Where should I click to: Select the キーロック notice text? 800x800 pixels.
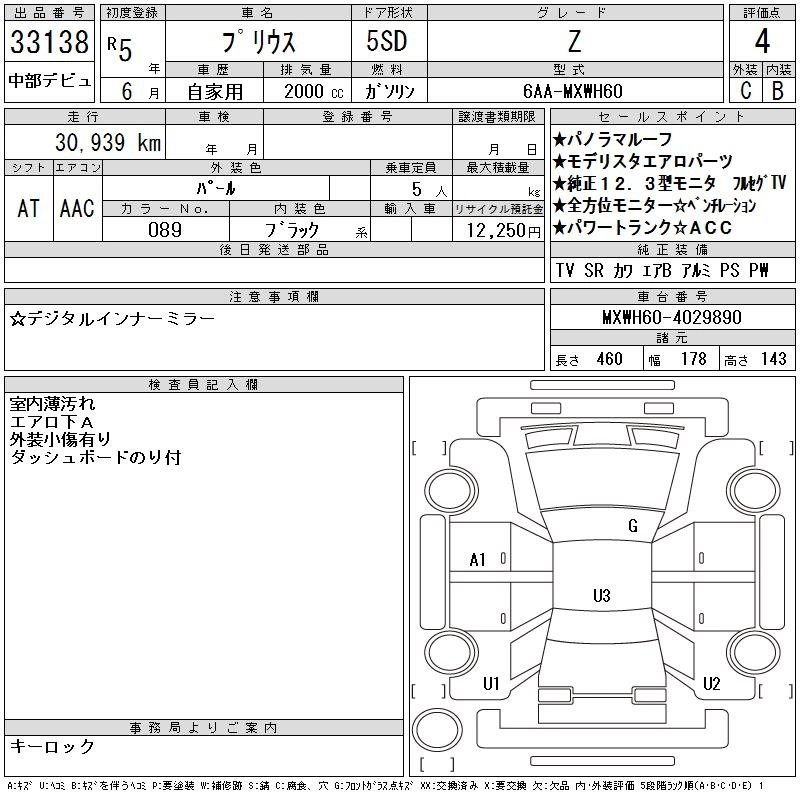coord(52,747)
